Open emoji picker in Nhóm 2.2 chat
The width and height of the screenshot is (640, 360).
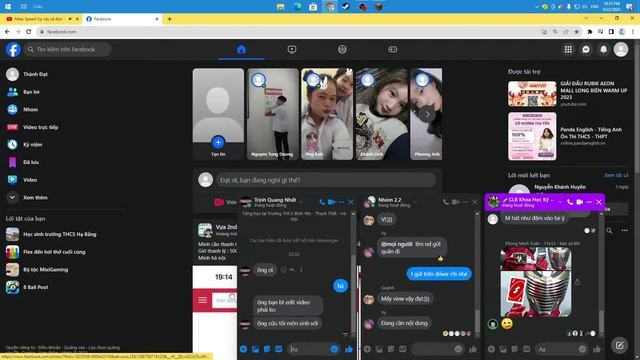[458, 349]
